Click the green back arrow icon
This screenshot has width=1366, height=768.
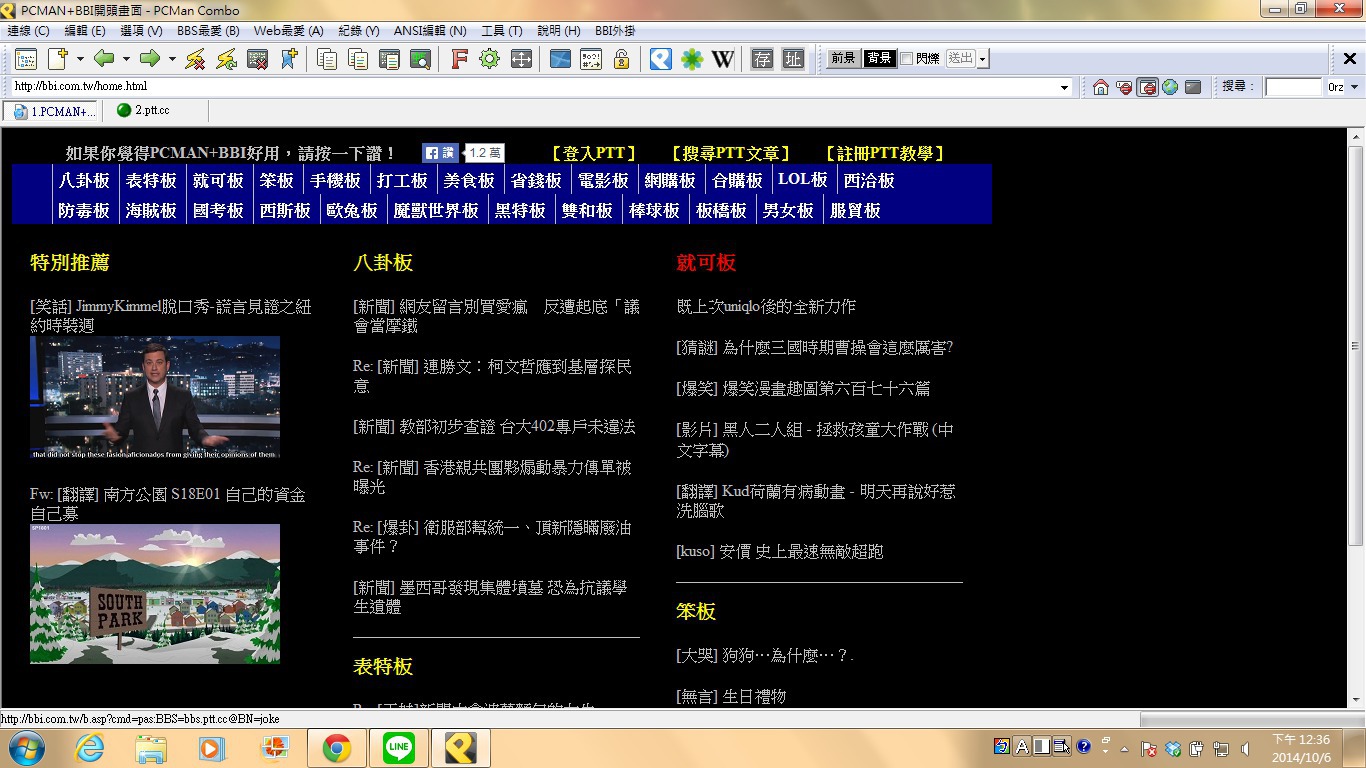(104, 59)
